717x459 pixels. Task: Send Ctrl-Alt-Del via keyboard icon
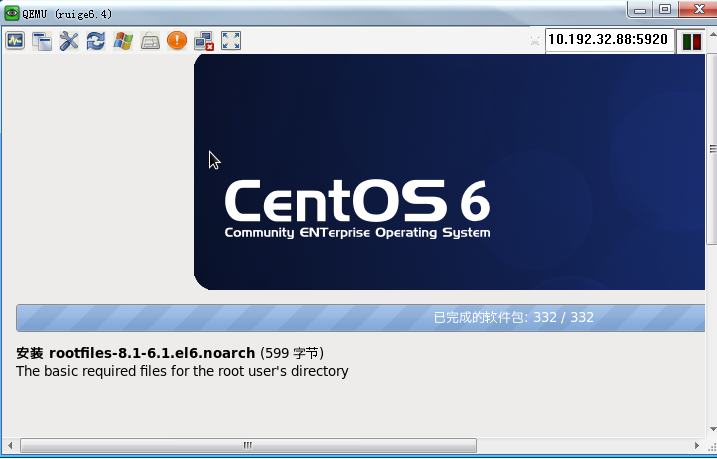[x=150, y=41]
